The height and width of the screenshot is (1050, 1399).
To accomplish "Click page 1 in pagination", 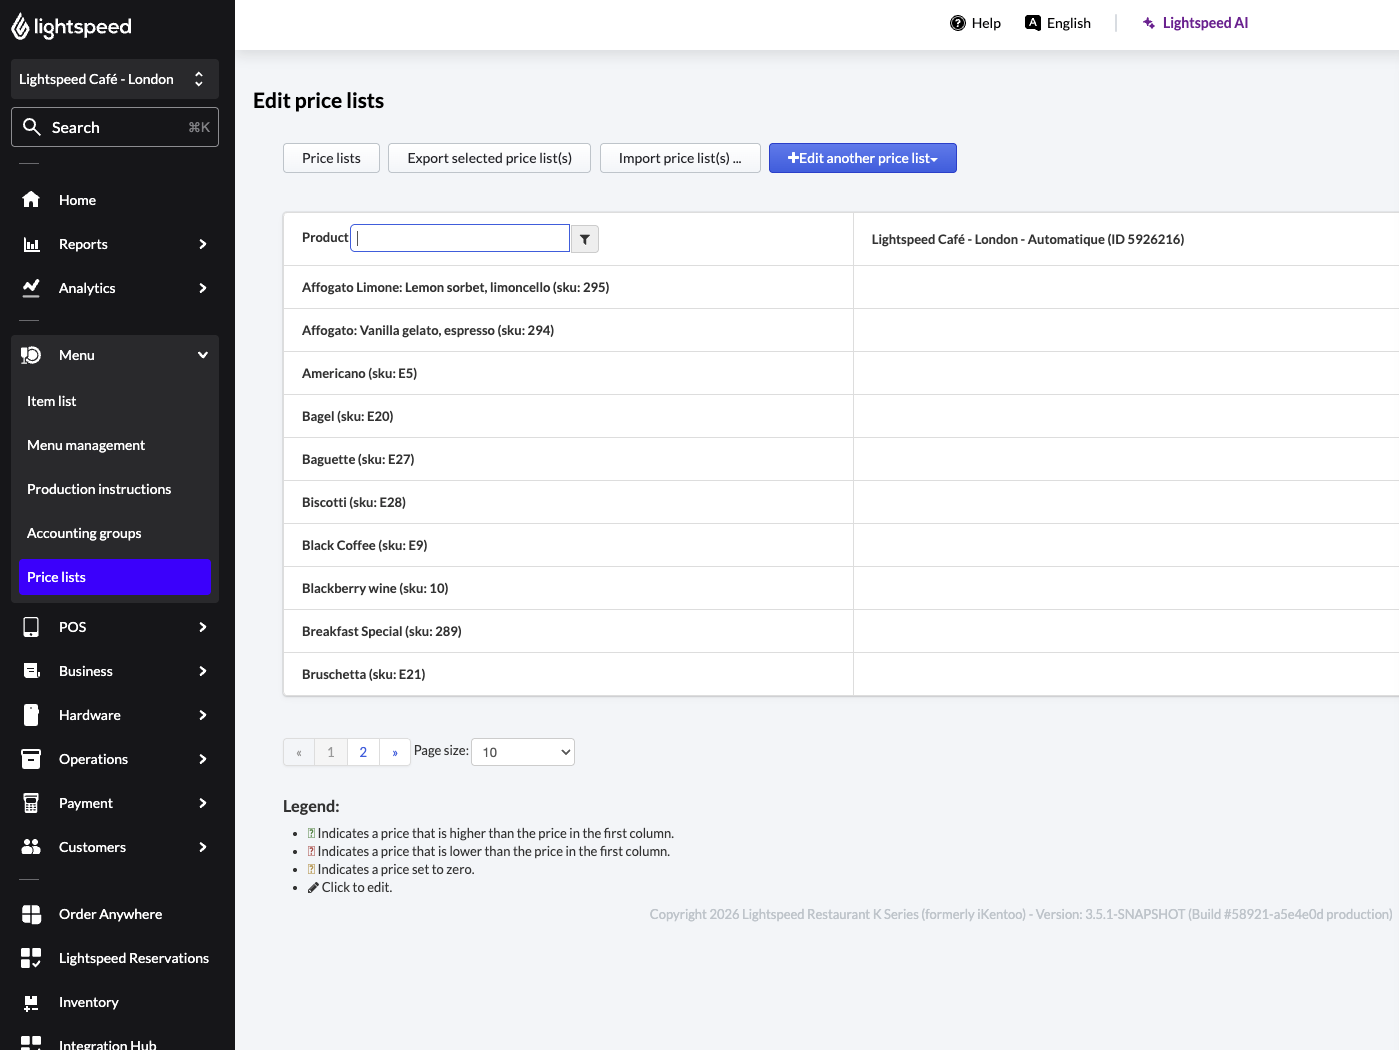I will pos(331,752).
